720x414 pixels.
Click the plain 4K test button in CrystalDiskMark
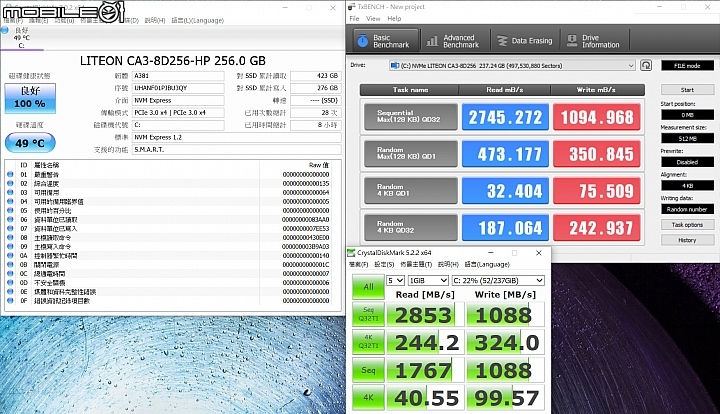368,397
